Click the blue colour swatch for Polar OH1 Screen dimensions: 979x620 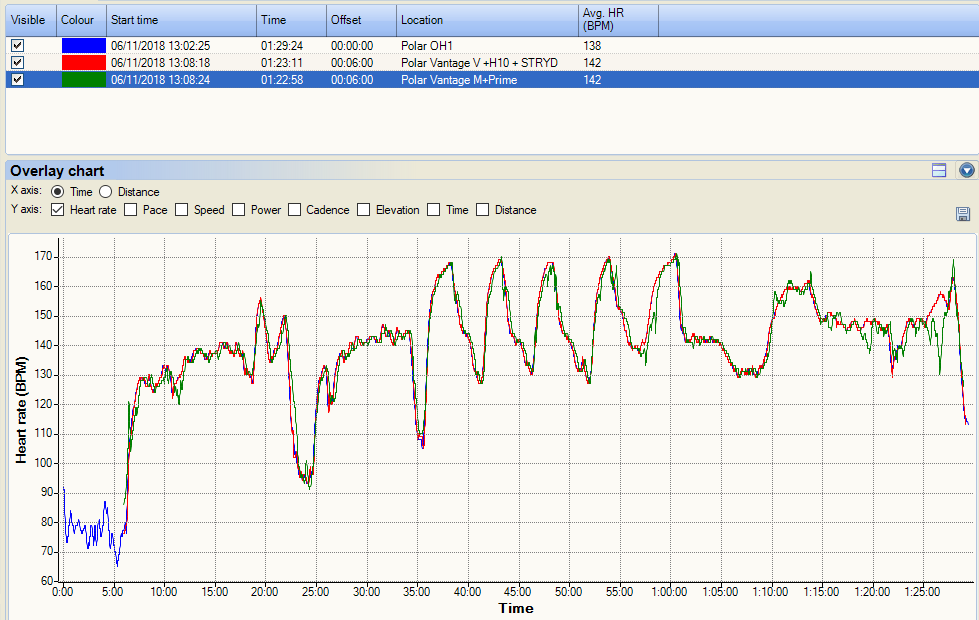pos(83,46)
